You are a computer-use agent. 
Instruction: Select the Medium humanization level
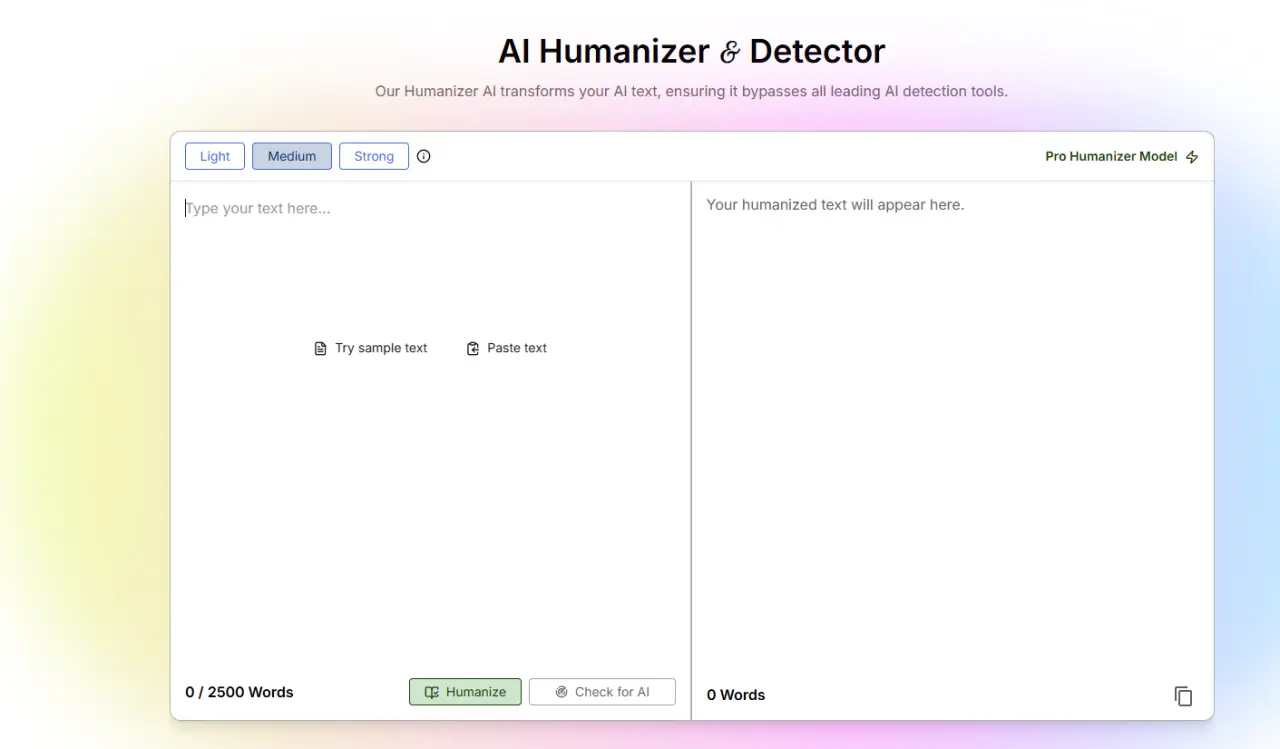tap(292, 156)
